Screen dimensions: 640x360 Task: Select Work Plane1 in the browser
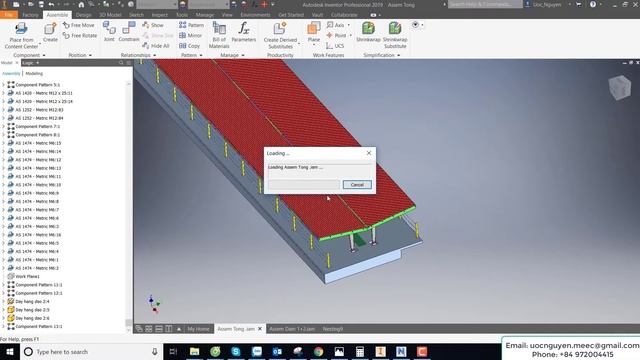tap(27, 277)
